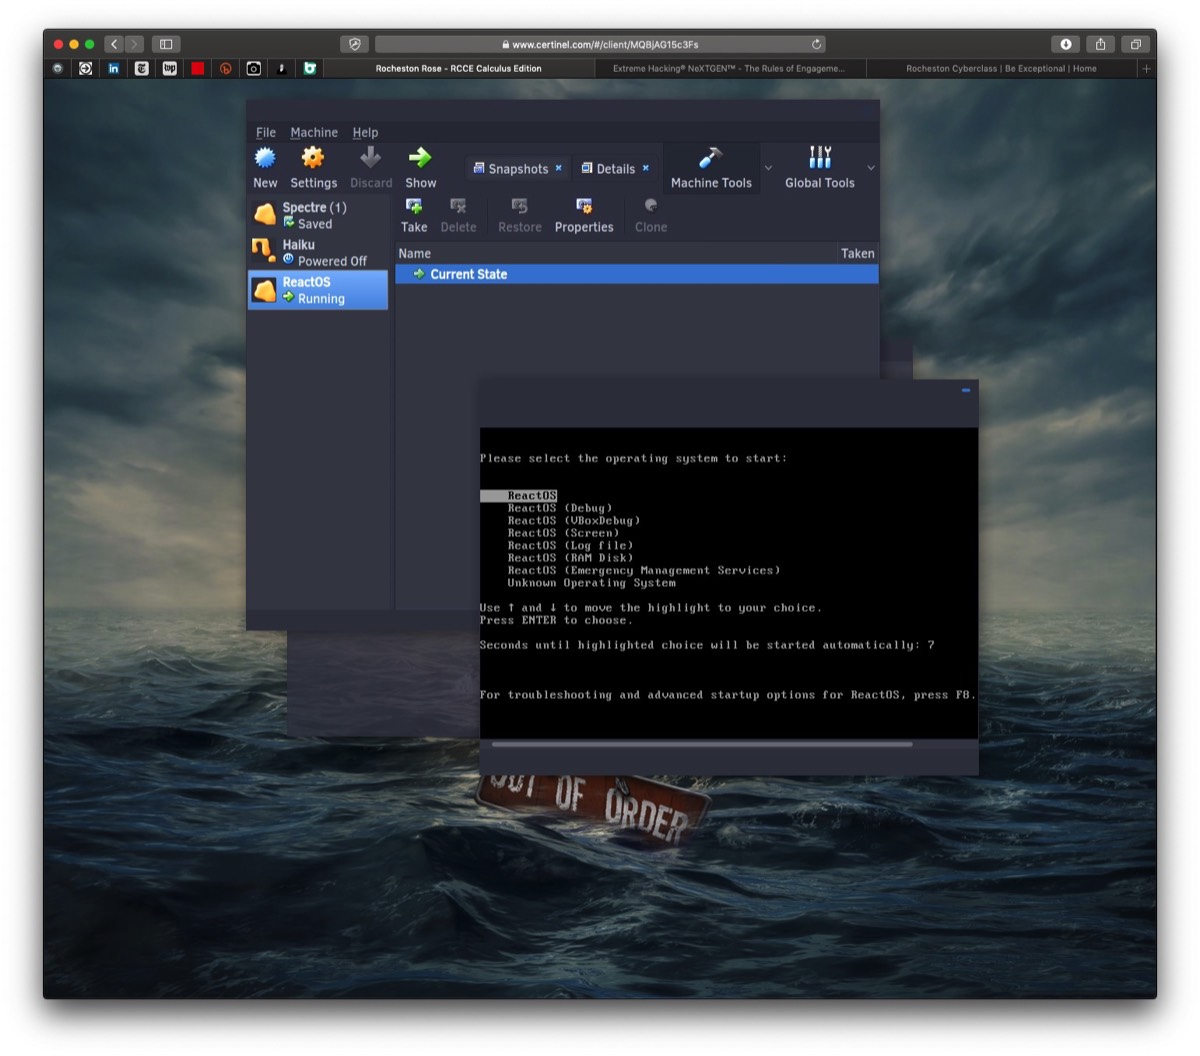This screenshot has height=1056, width=1200.
Task: Select the ReactOS (VBoxDebug) boot entry
Action: click(574, 521)
